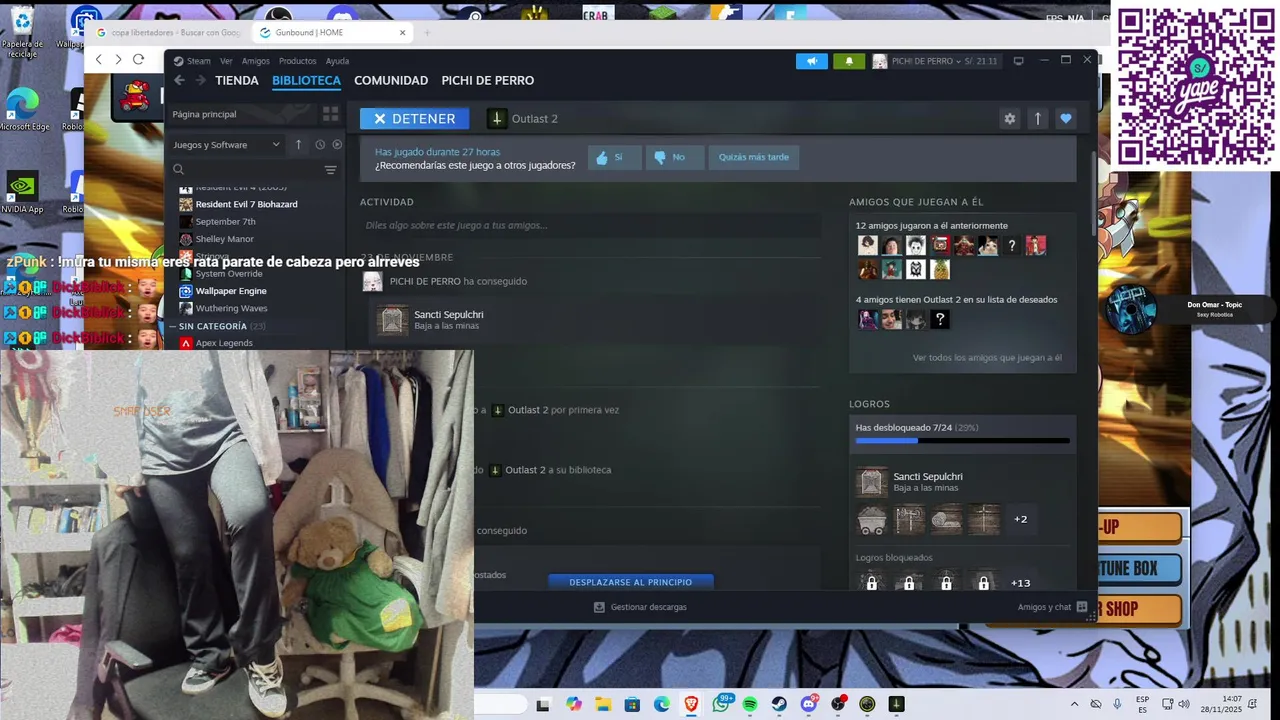
Task: Open Juegos y Software filter dropdown
Action: [227, 144]
